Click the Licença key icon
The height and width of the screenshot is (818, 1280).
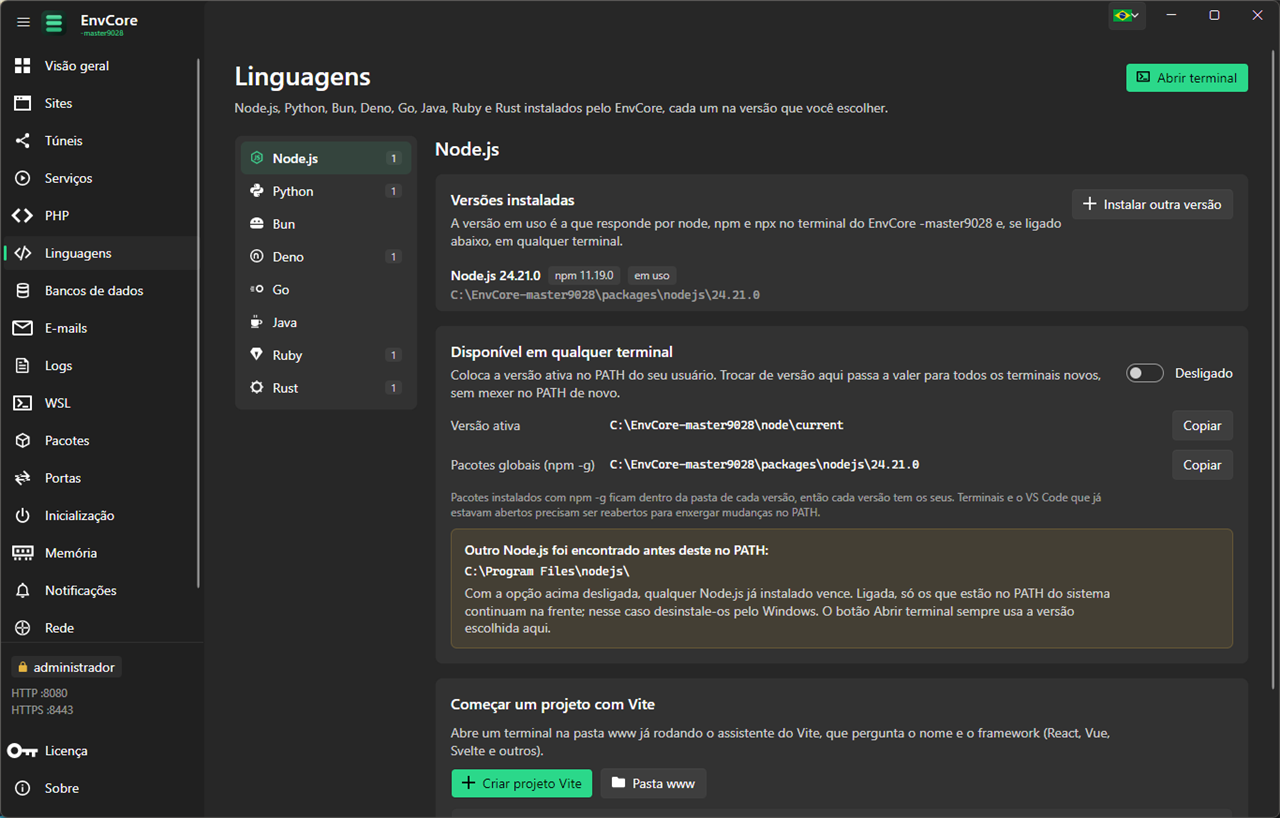point(22,751)
